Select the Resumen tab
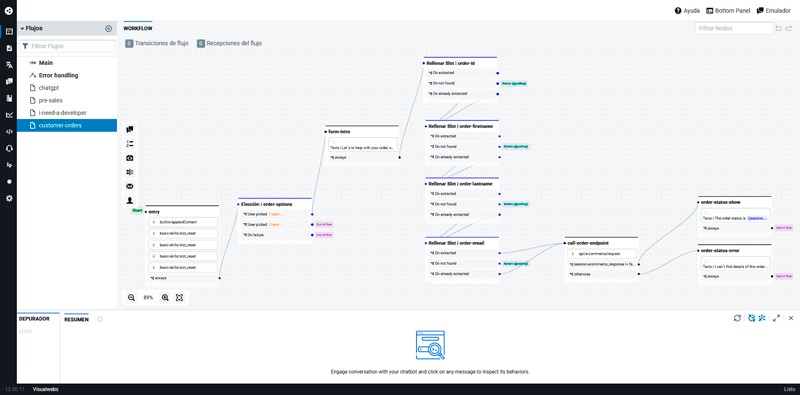This screenshot has height=395, width=800. (x=76, y=319)
